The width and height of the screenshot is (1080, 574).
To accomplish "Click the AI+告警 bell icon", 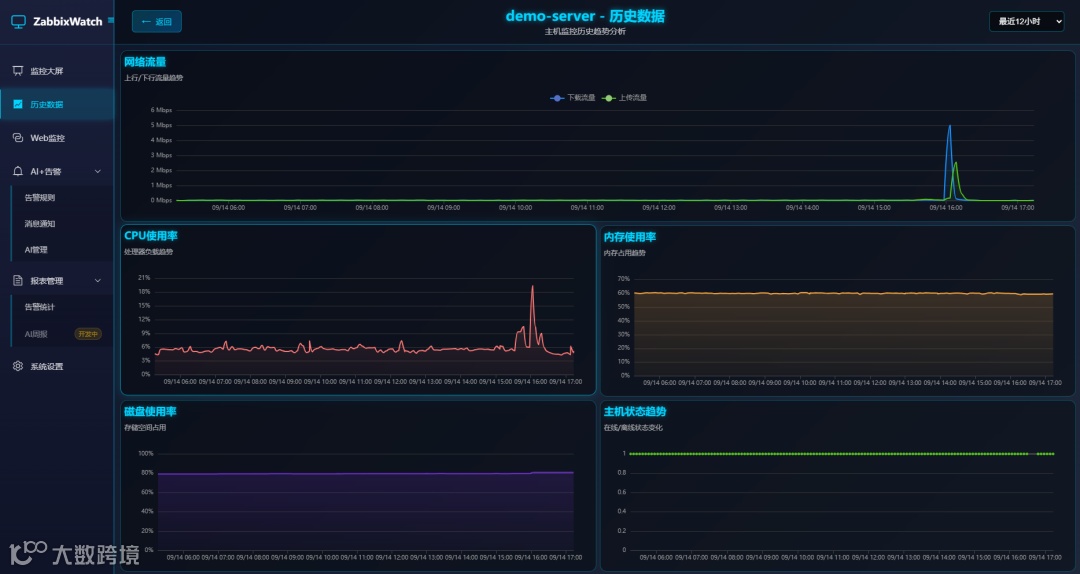I will pyautogui.click(x=18, y=171).
